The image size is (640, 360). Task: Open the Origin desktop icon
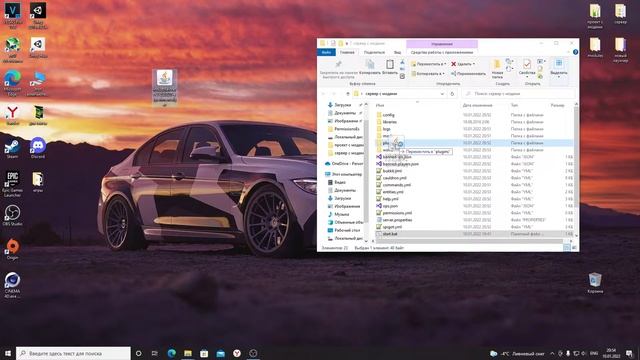pos(12,249)
